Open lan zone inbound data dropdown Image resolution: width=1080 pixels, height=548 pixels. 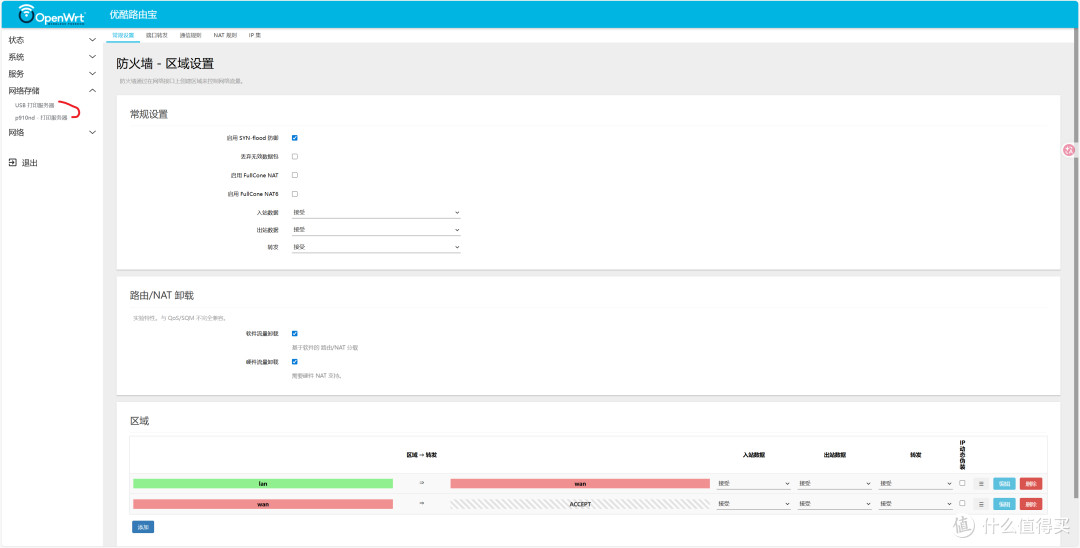[x=754, y=484]
